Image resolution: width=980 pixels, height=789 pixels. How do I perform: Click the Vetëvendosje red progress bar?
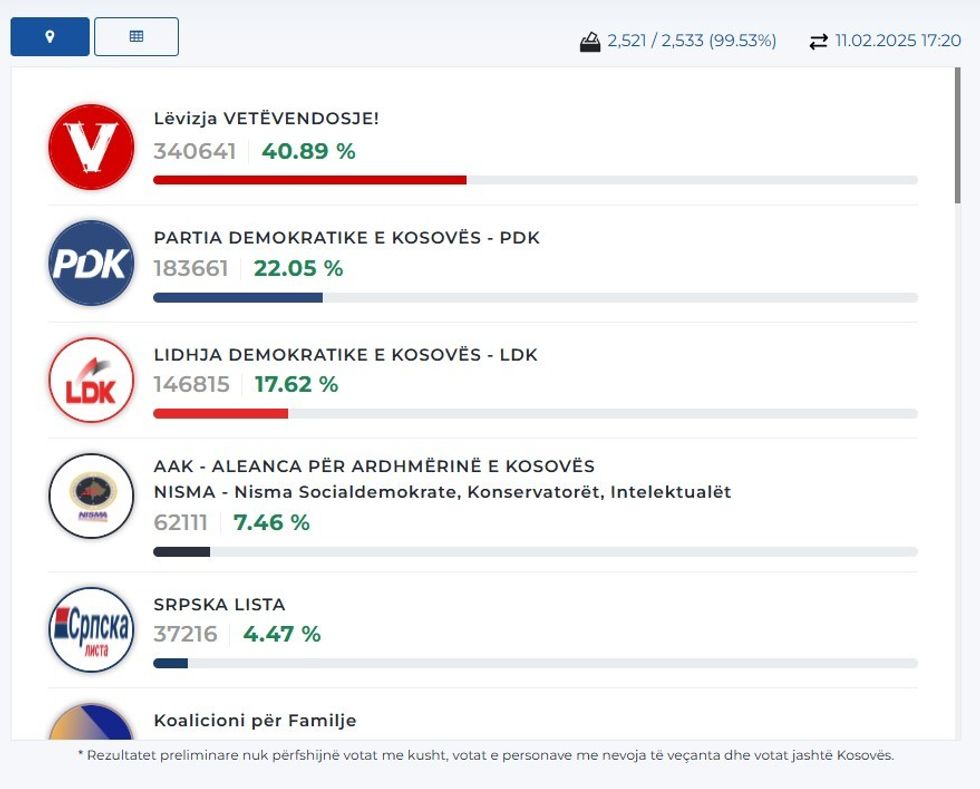coord(309,180)
